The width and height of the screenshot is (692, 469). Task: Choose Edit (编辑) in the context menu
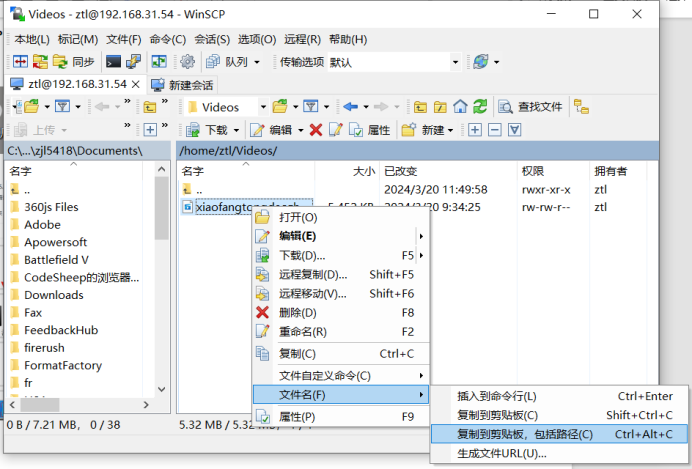point(341,236)
